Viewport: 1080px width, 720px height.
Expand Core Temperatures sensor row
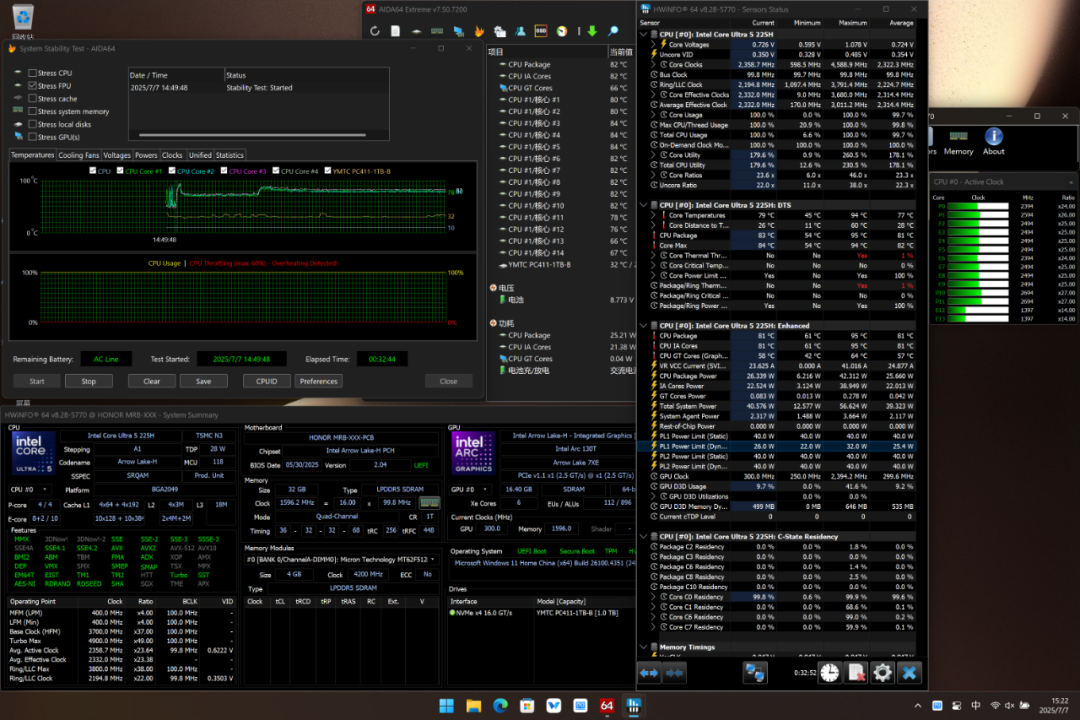pos(654,216)
